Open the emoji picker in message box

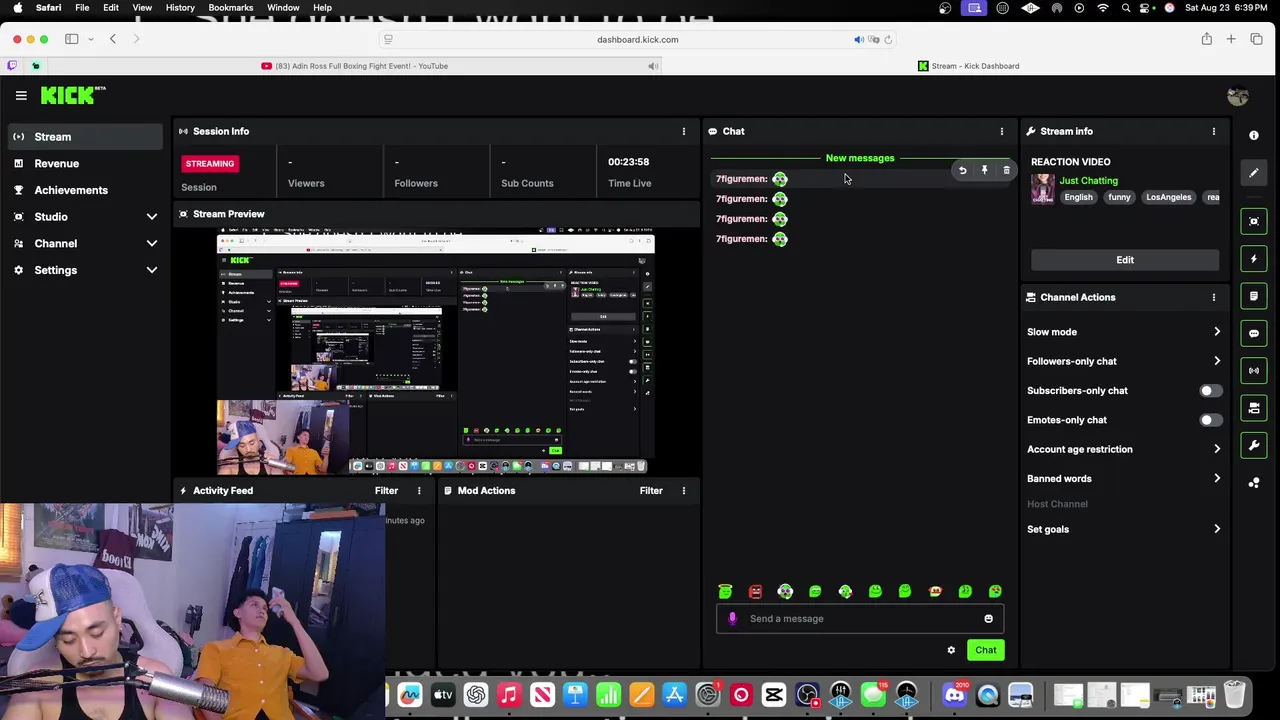tap(988, 619)
